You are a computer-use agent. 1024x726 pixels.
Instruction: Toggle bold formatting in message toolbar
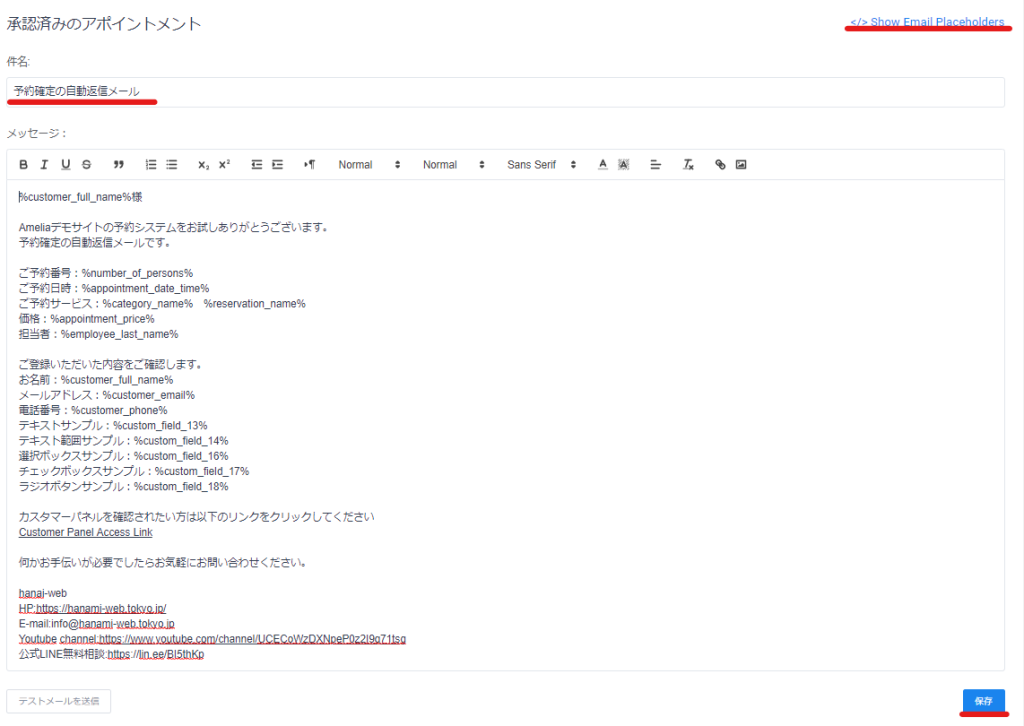pyautogui.click(x=24, y=165)
